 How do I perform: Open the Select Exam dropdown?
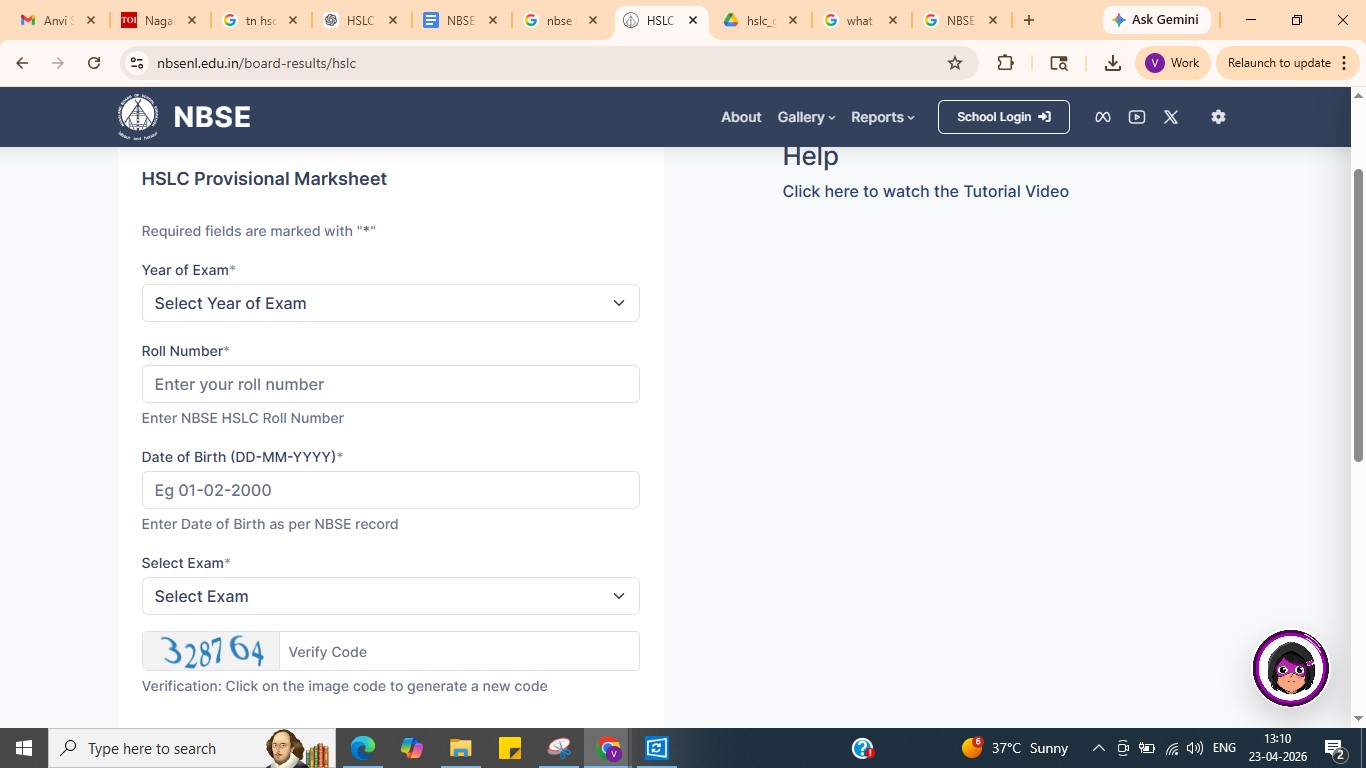(x=390, y=596)
